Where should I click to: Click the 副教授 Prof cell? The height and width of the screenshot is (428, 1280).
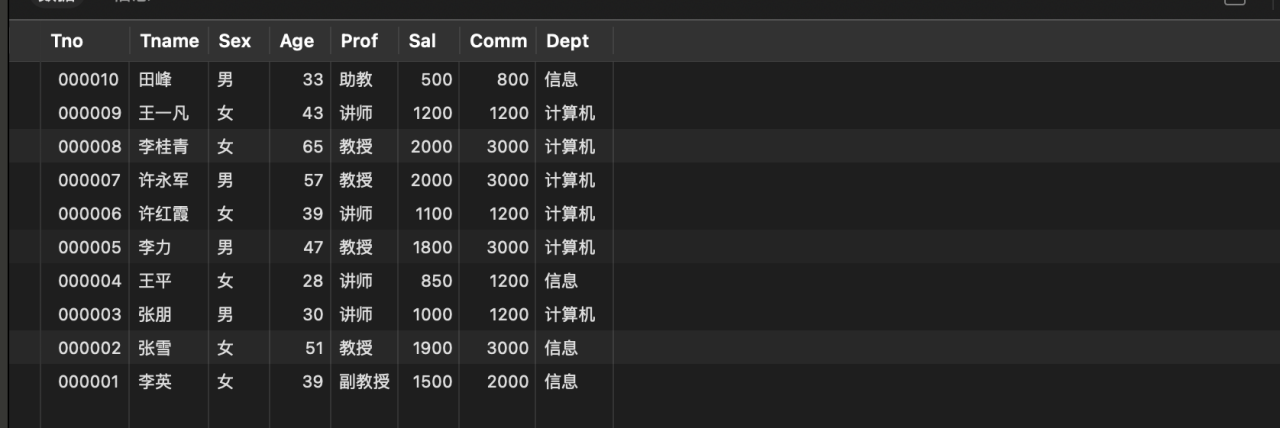(364, 381)
